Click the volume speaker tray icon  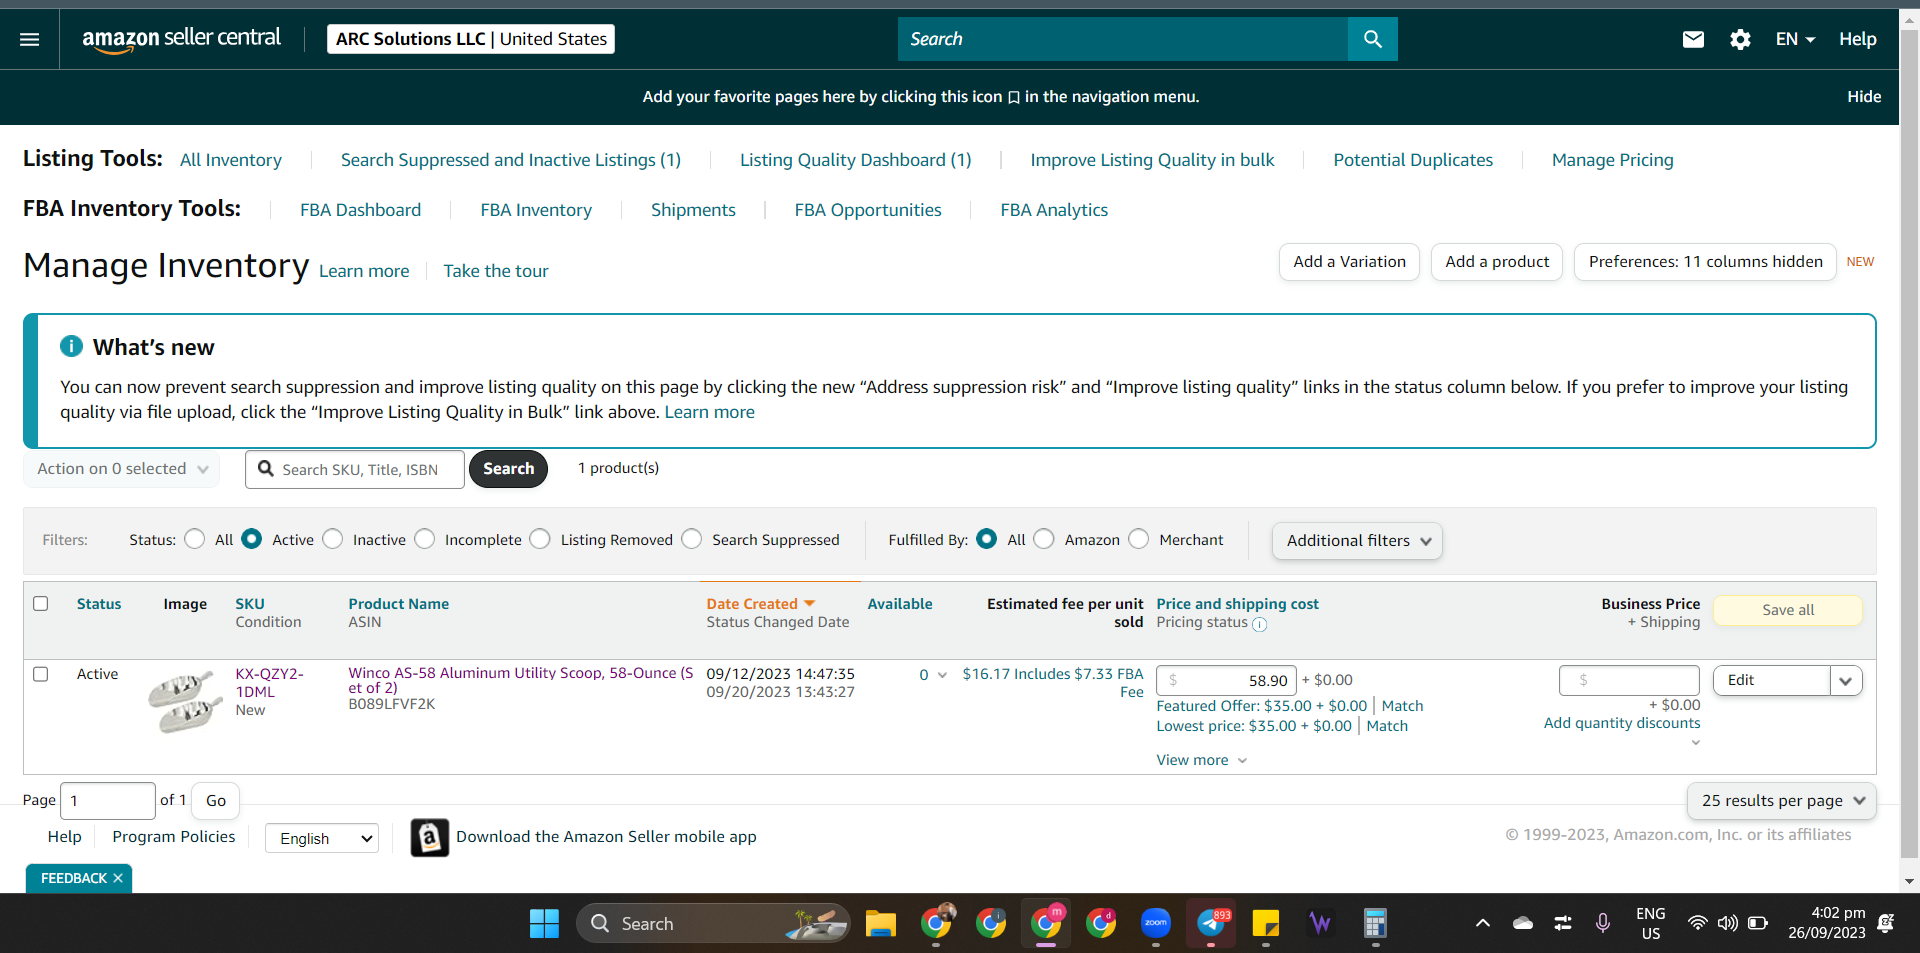click(1727, 923)
